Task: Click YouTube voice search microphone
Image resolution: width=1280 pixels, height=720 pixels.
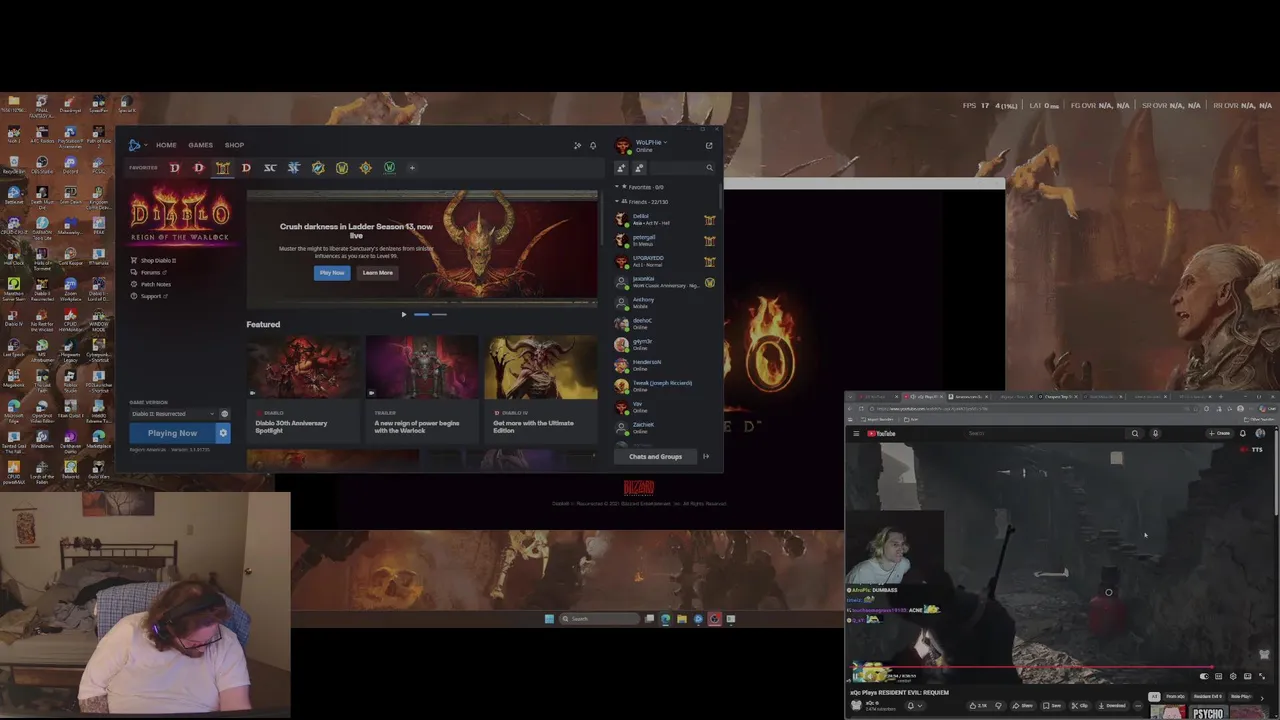Action: (x=1155, y=434)
